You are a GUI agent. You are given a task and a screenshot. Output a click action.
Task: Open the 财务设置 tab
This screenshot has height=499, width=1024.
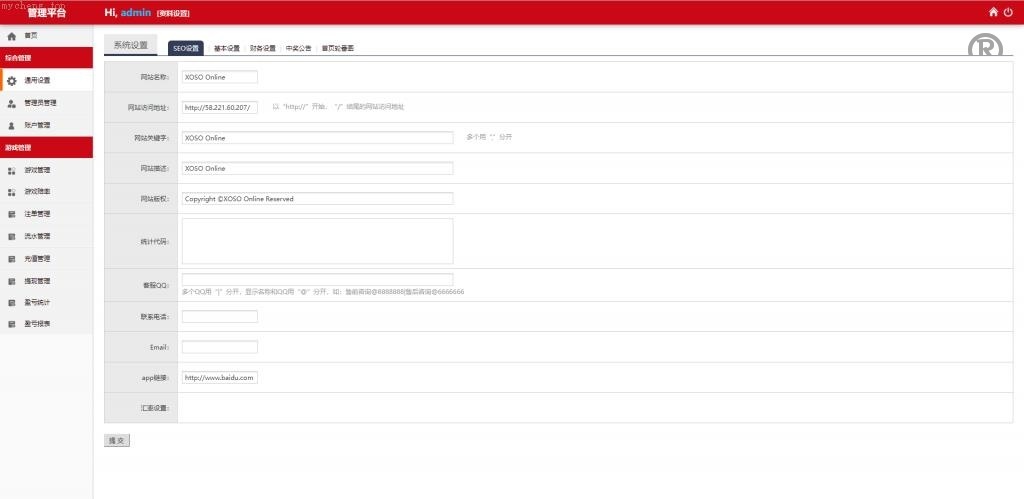(263, 48)
